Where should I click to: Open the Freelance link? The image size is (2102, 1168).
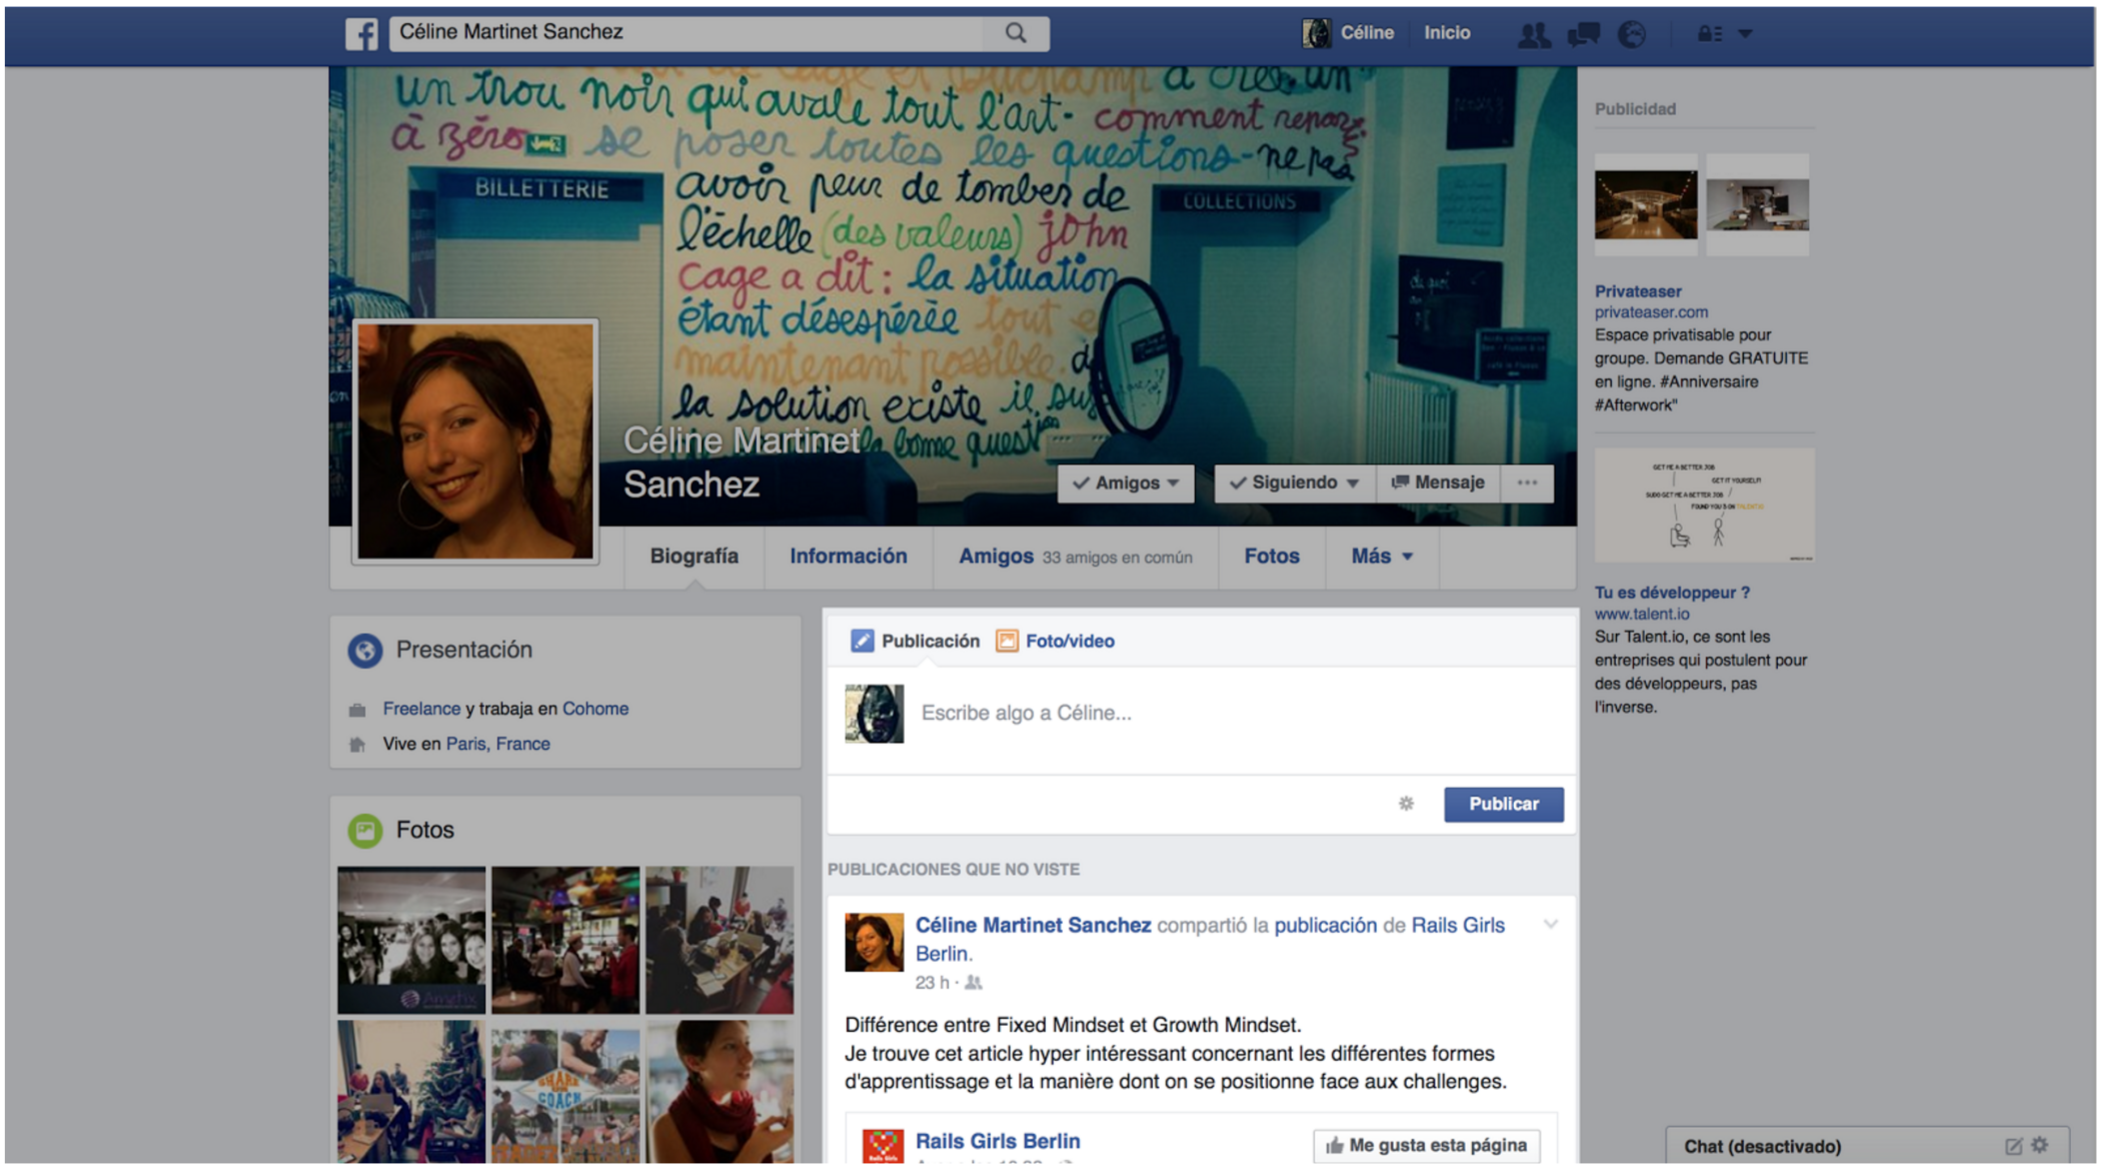[x=422, y=708]
